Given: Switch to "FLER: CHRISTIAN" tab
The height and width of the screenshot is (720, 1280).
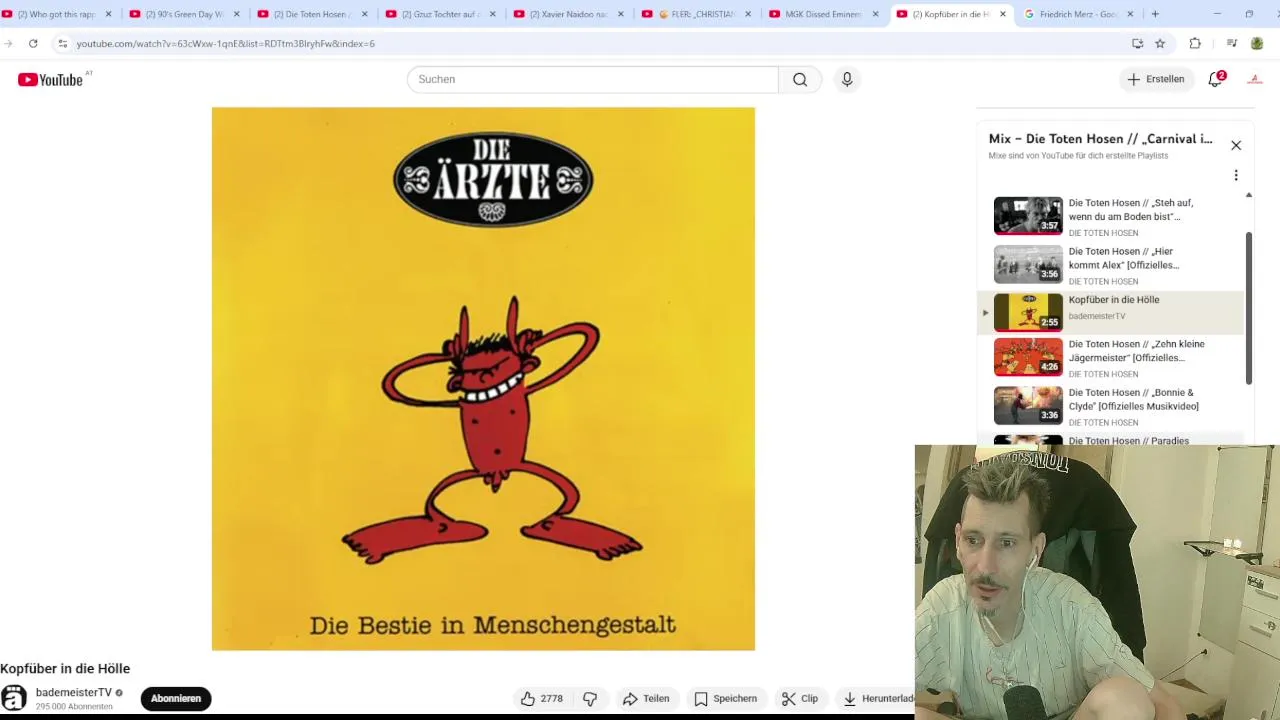Looking at the screenshot, I should coord(697,14).
